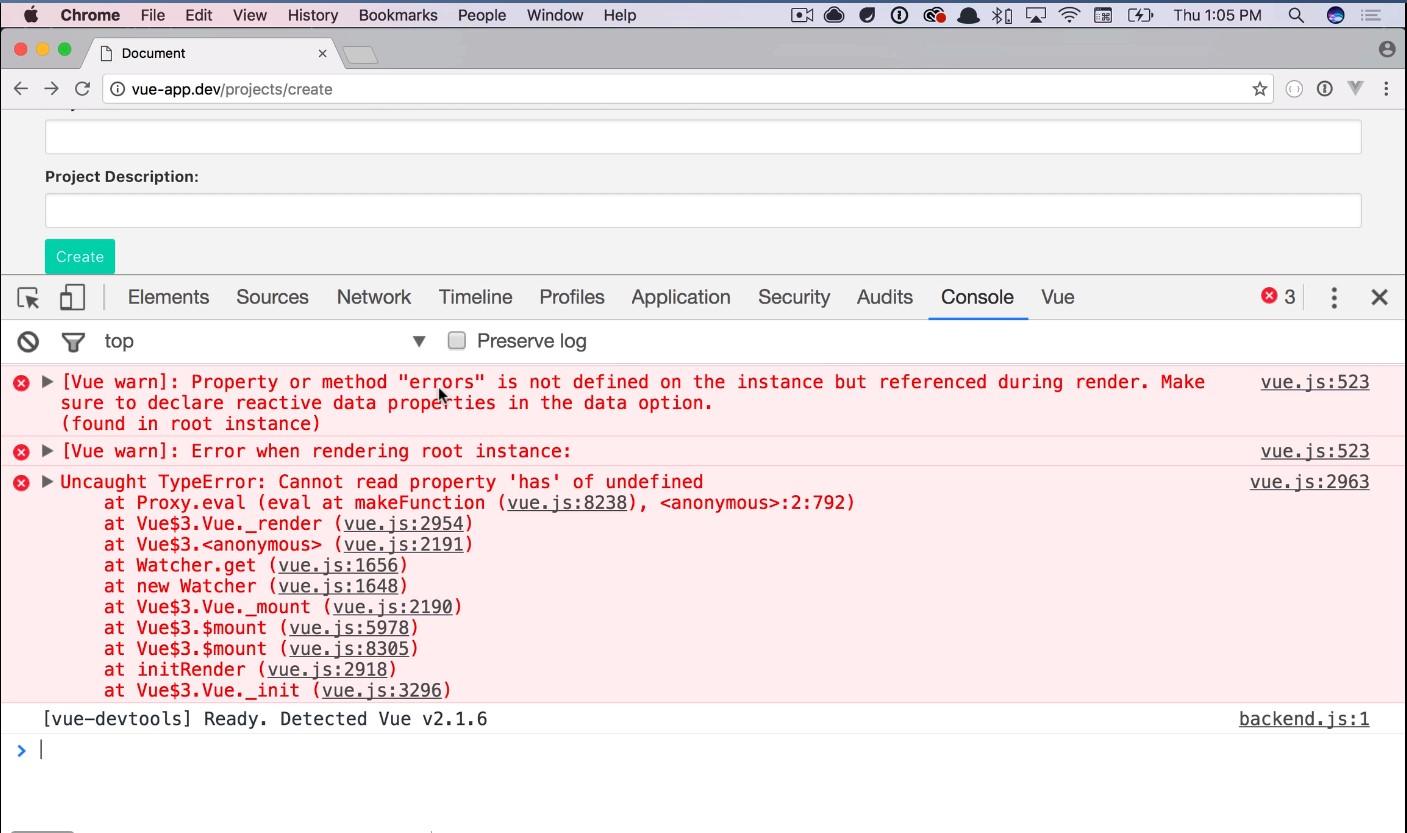
Task: Open the History menu
Action: pos(313,15)
